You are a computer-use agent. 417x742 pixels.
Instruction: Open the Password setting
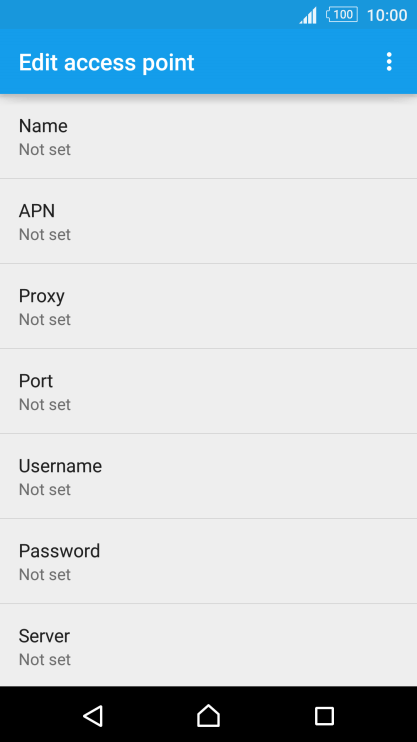click(208, 561)
